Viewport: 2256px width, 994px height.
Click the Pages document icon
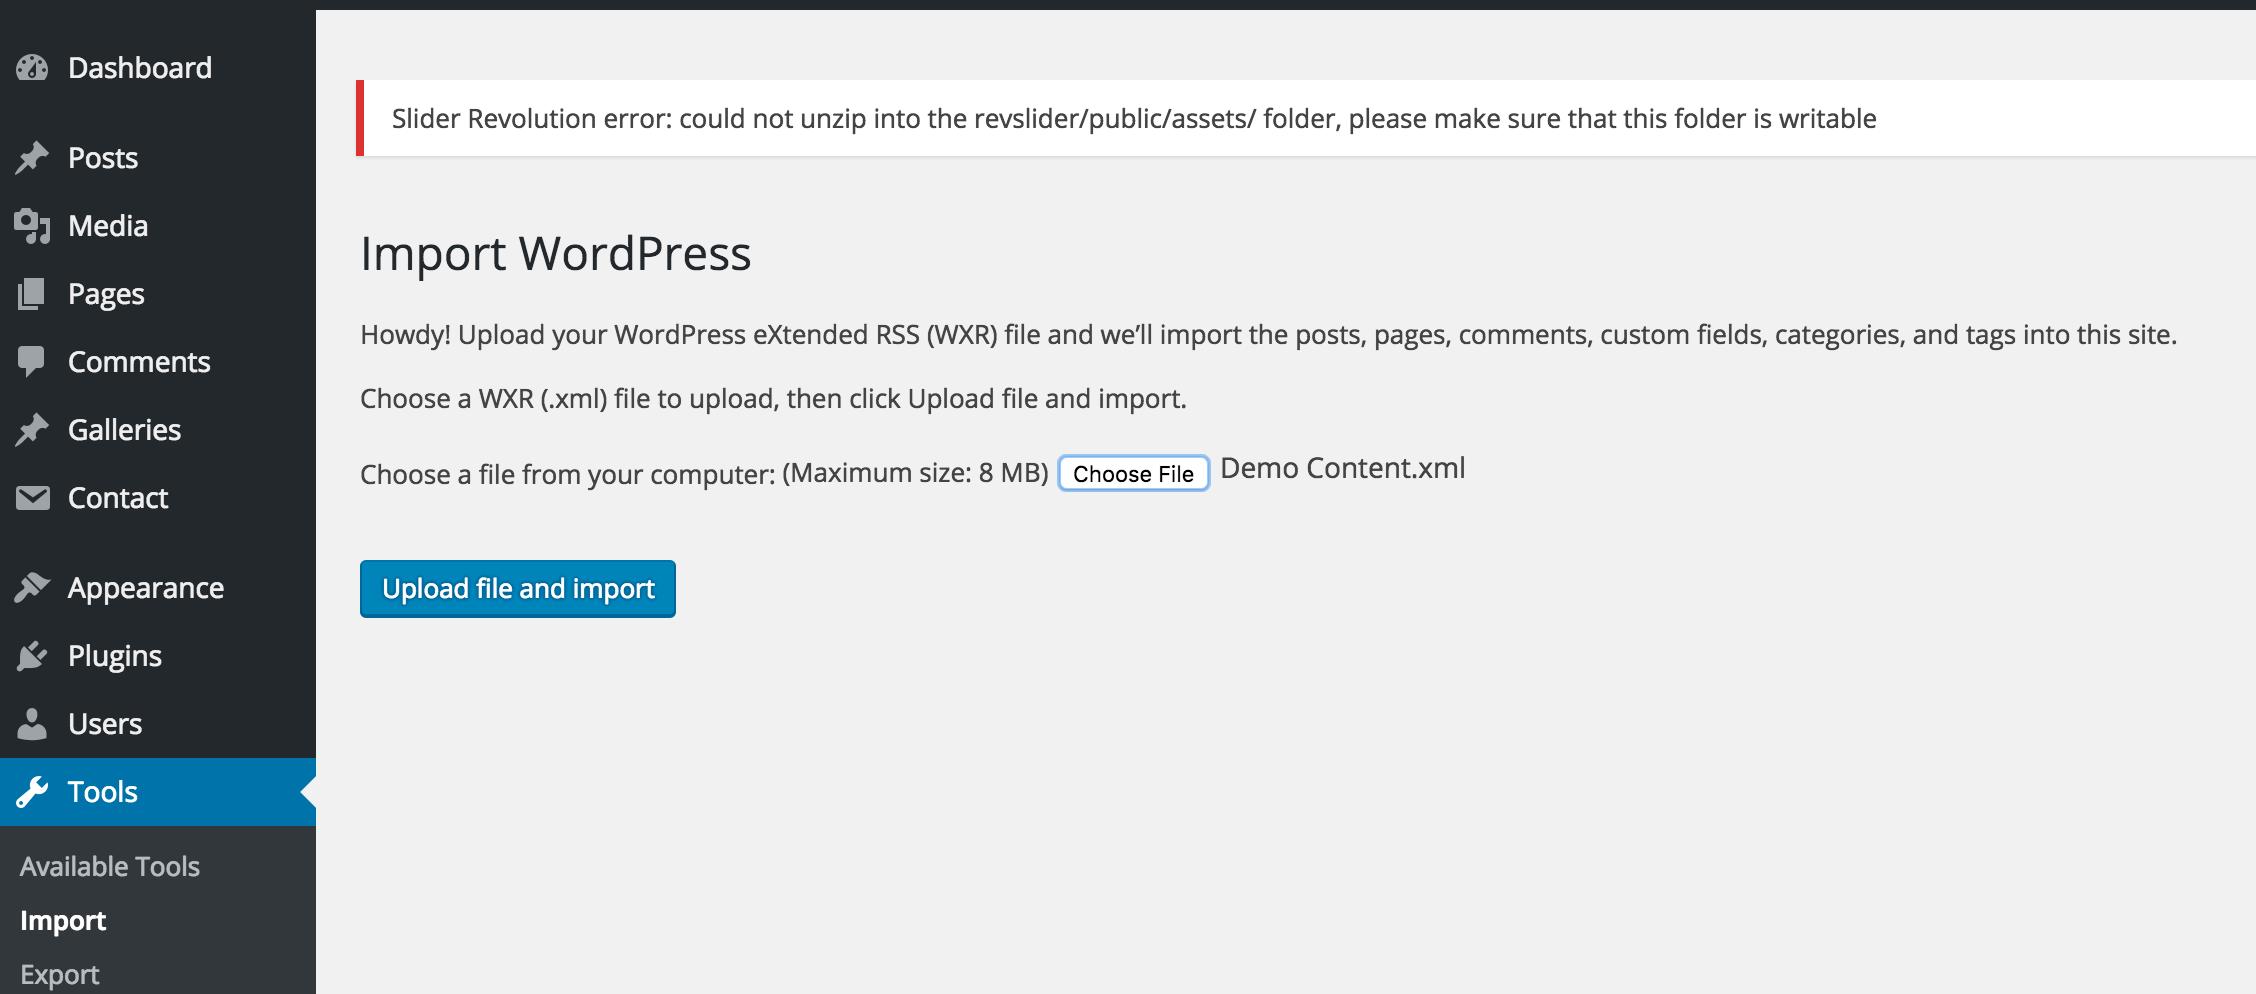(x=33, y=293)
